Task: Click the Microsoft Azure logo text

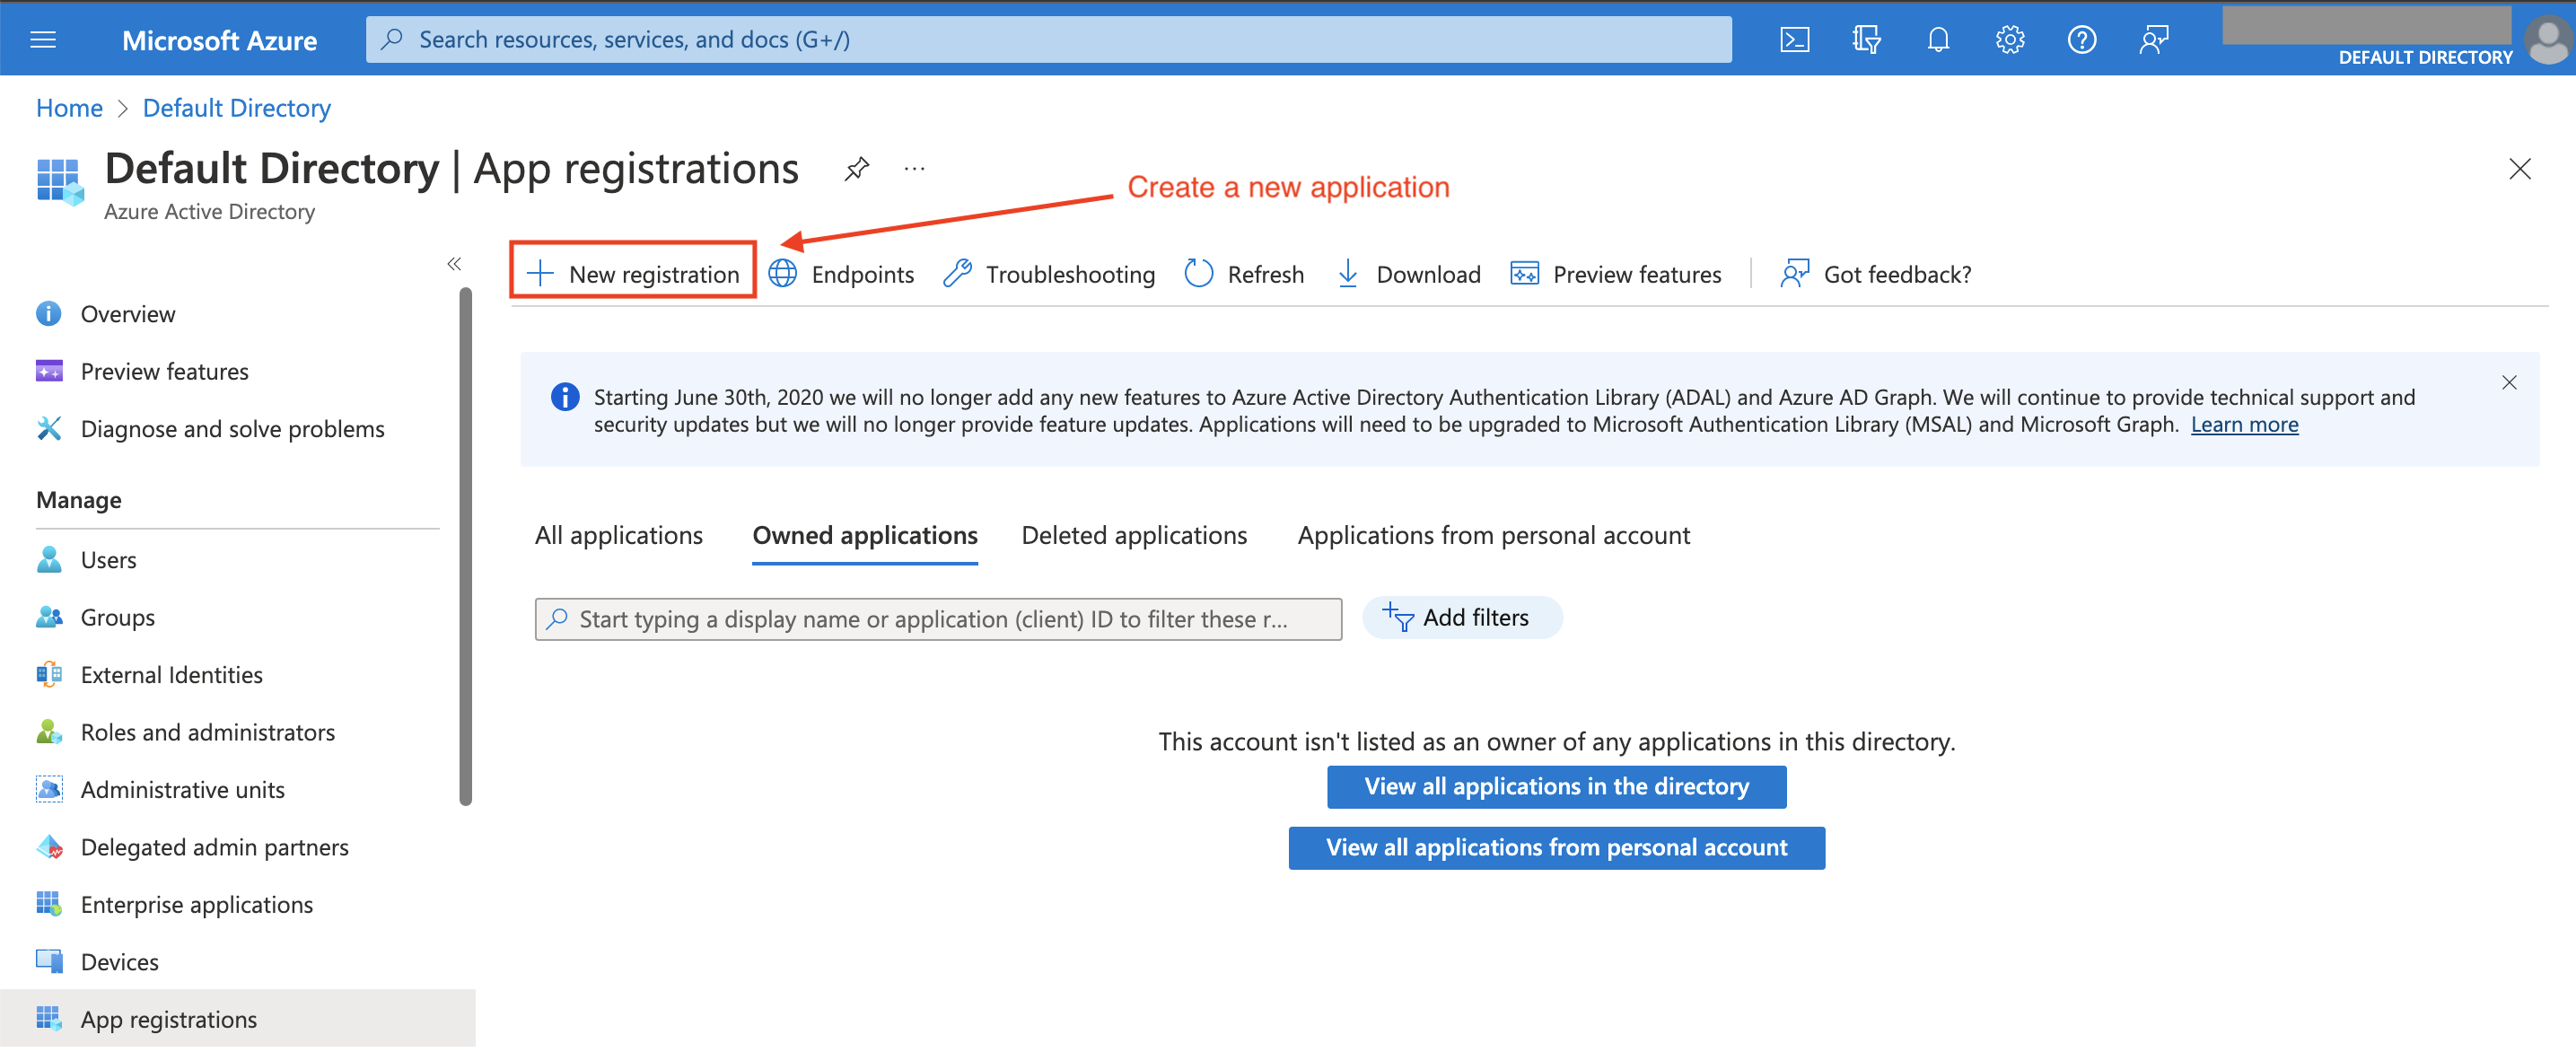Action: tap(219, 41)
